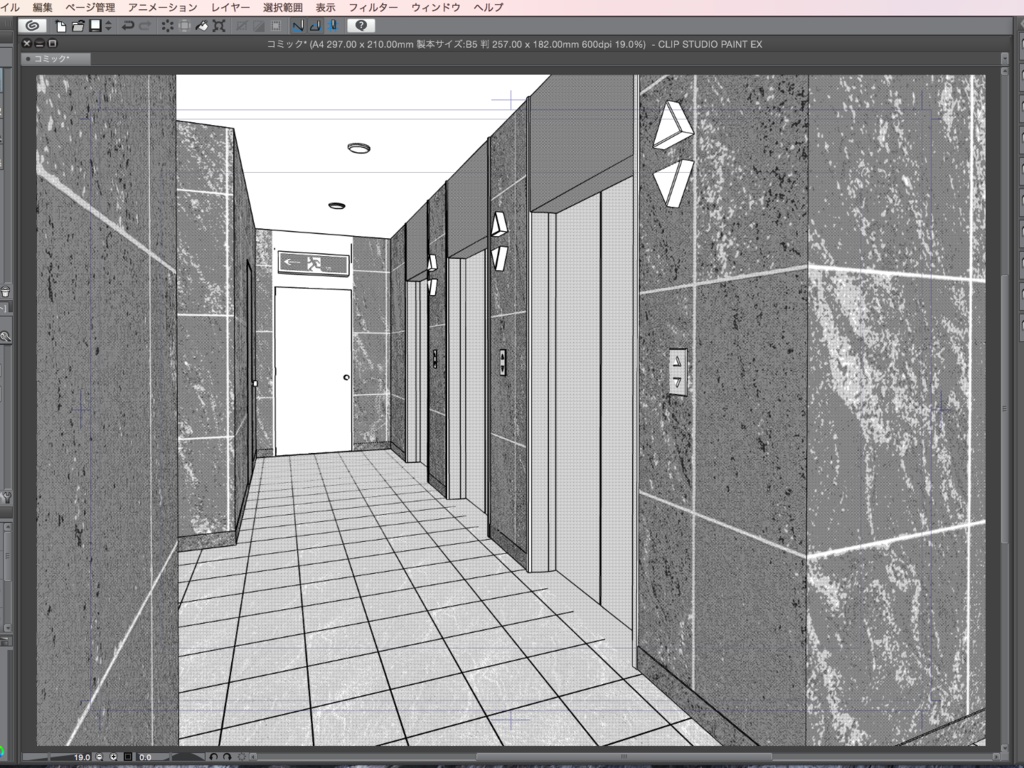
Task: Open the レイヤー menu
Action: [x=230, y=7]
